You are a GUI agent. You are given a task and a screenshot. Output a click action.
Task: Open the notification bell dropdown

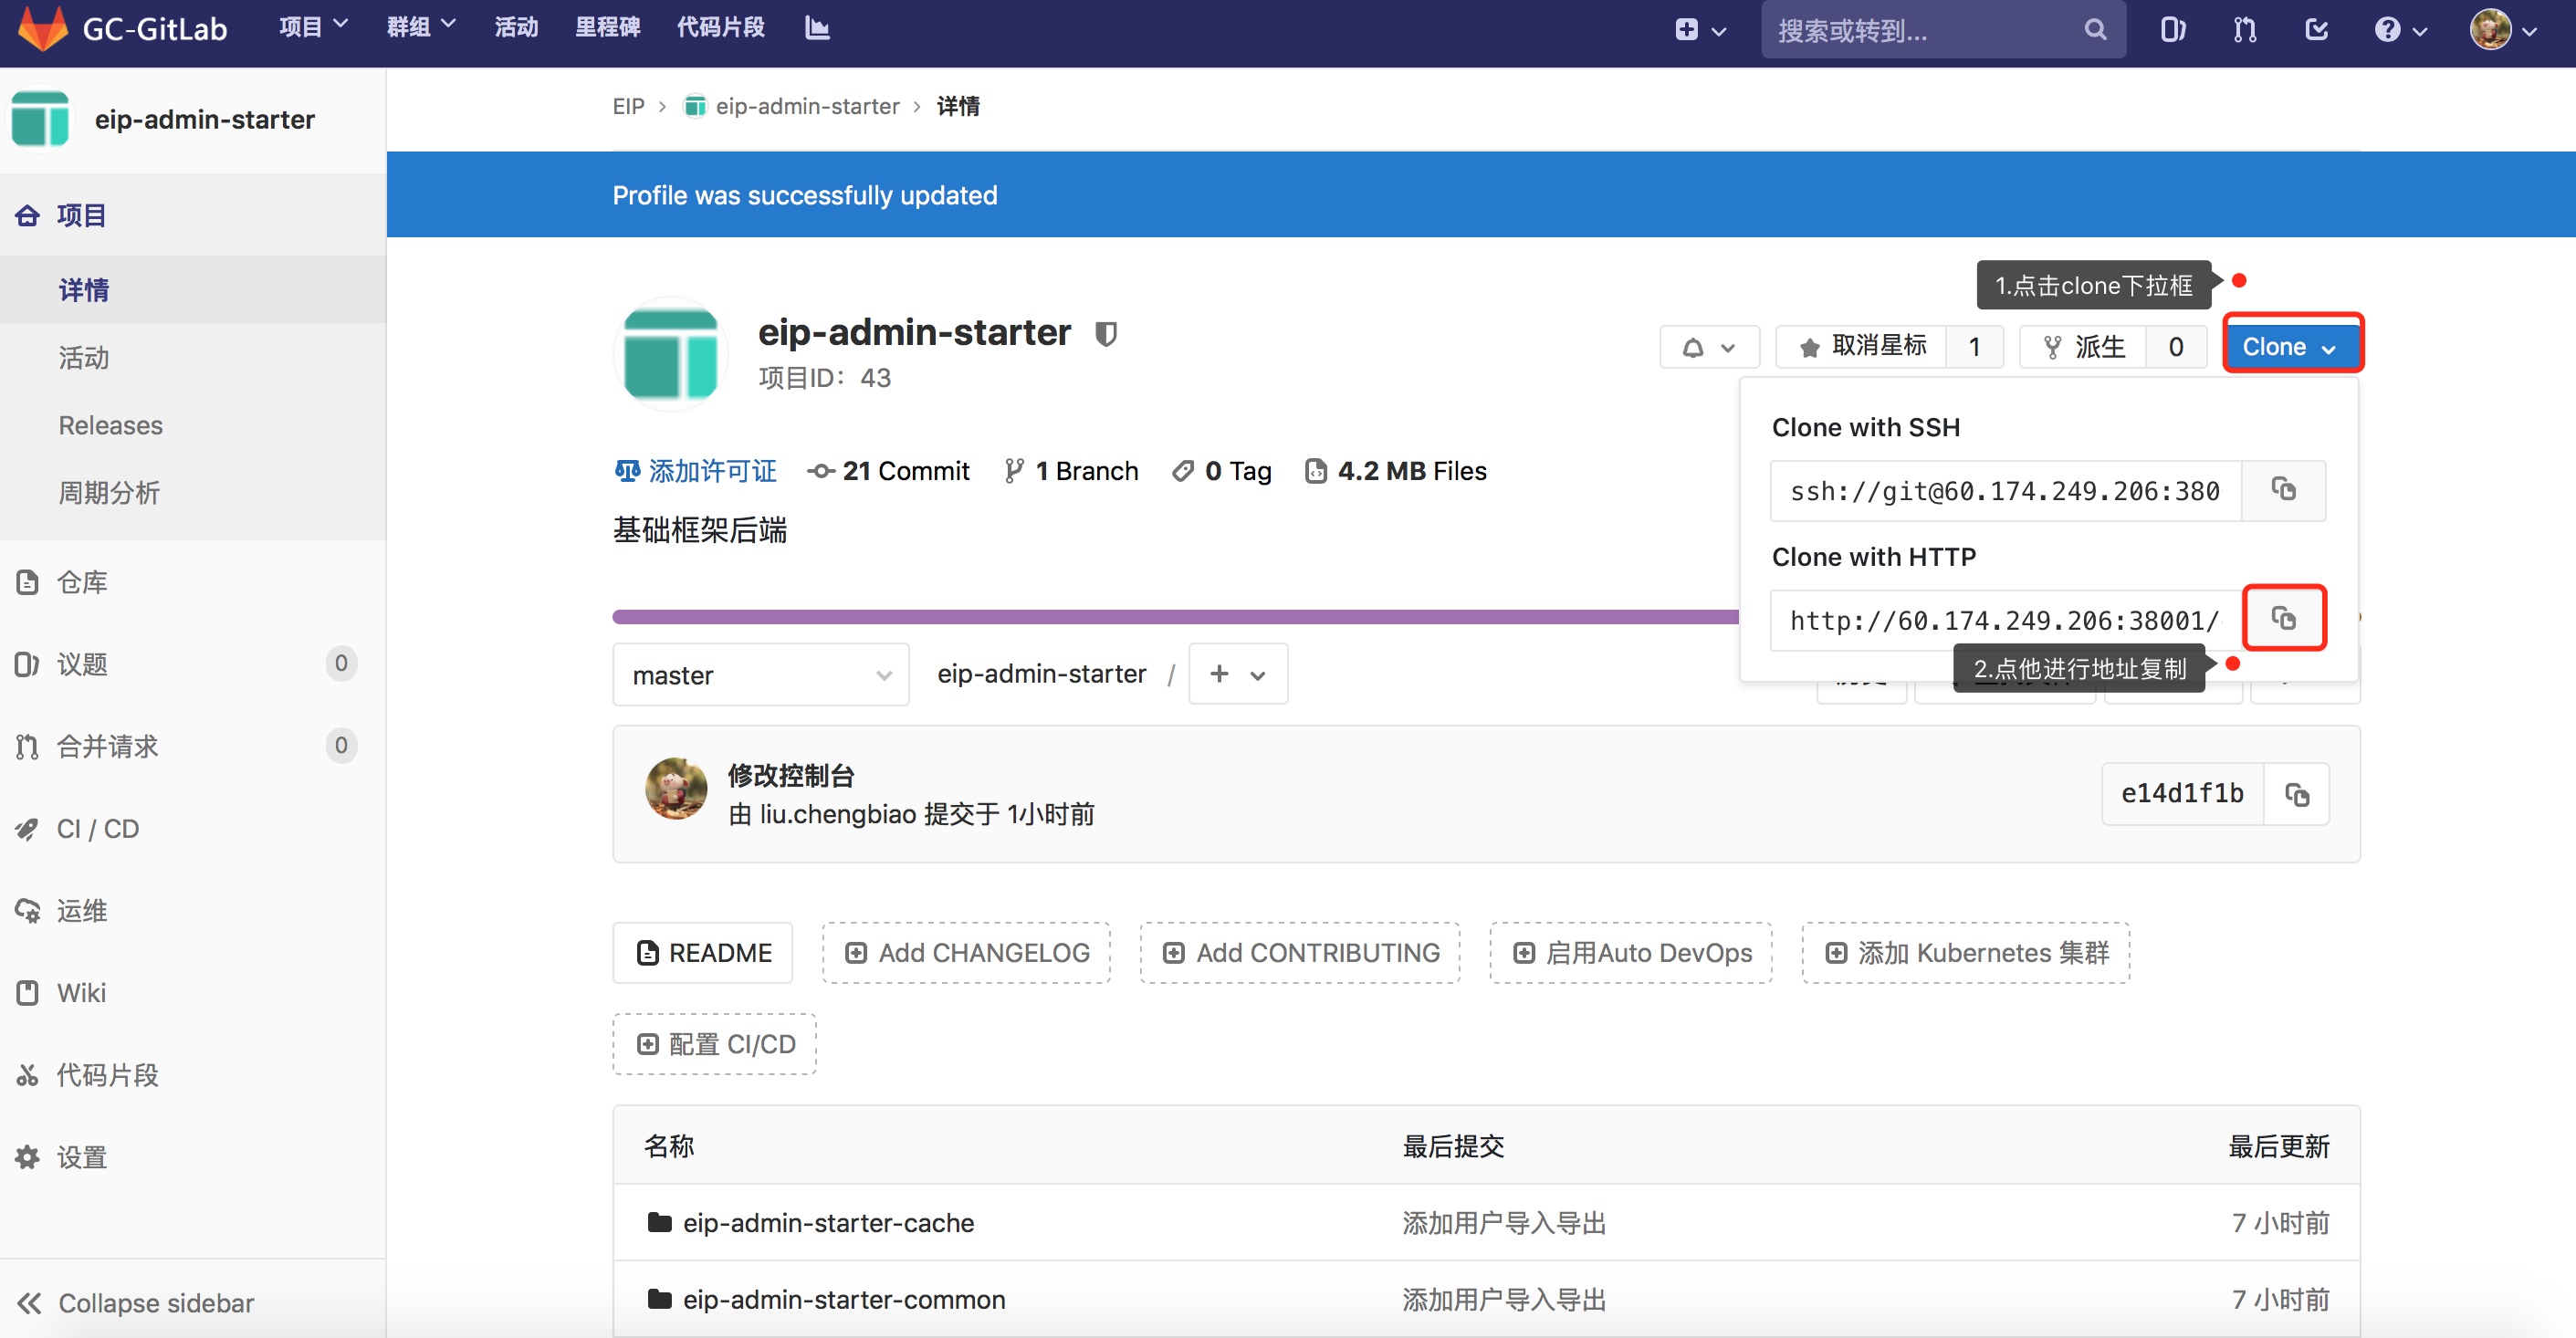coord(1709,347)
